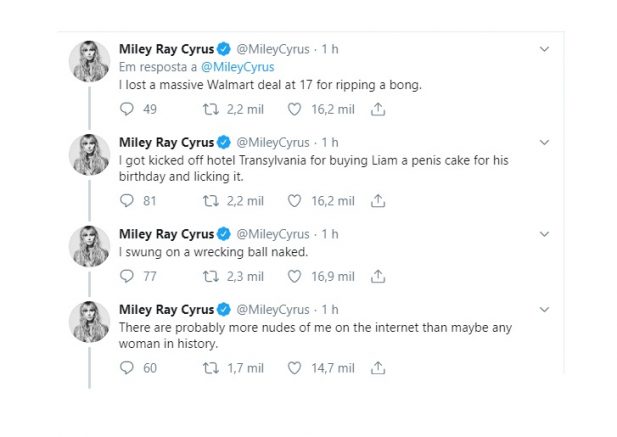Open options chevron on wrecking ball tweet
617x437 pixels.
click(x=544, y=234)
